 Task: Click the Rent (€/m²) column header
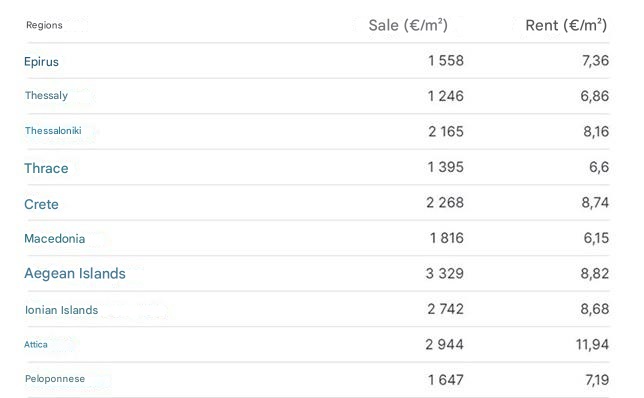click(x=566, y=25)
